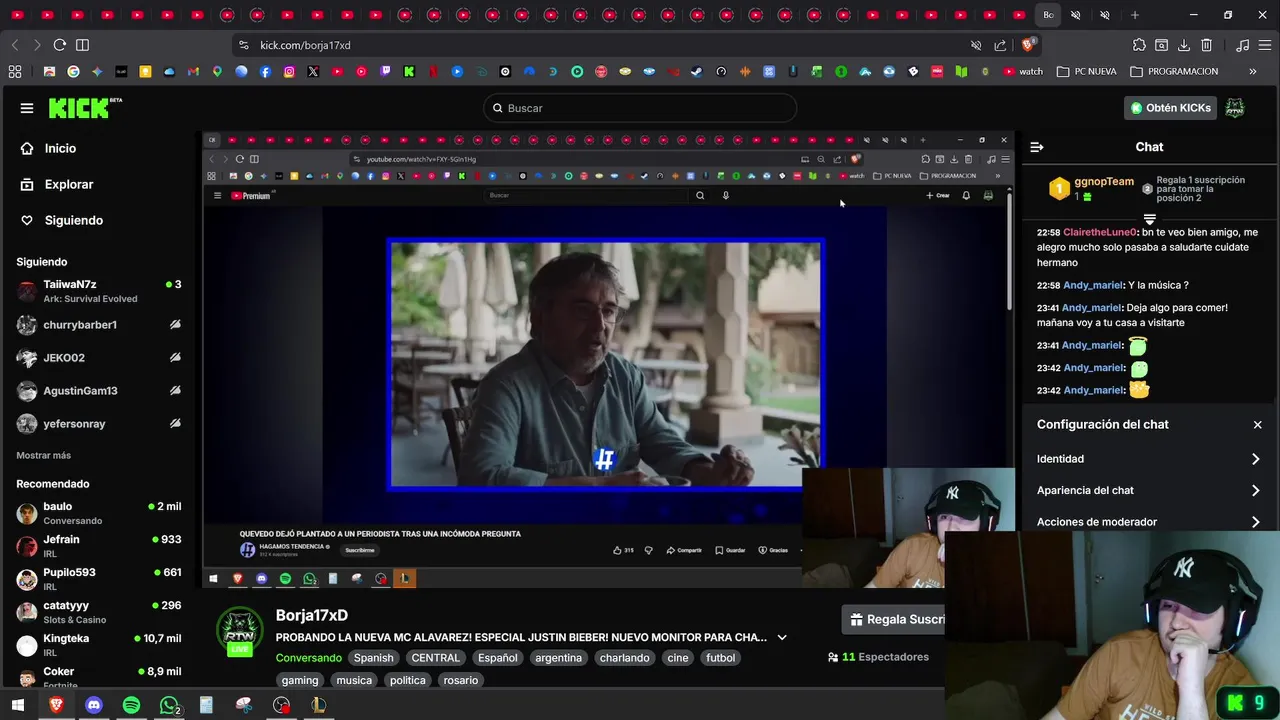This screenshot has width=1280, height=720.
Task: Open followed channel JEKO02
Action: coord(98,358)
